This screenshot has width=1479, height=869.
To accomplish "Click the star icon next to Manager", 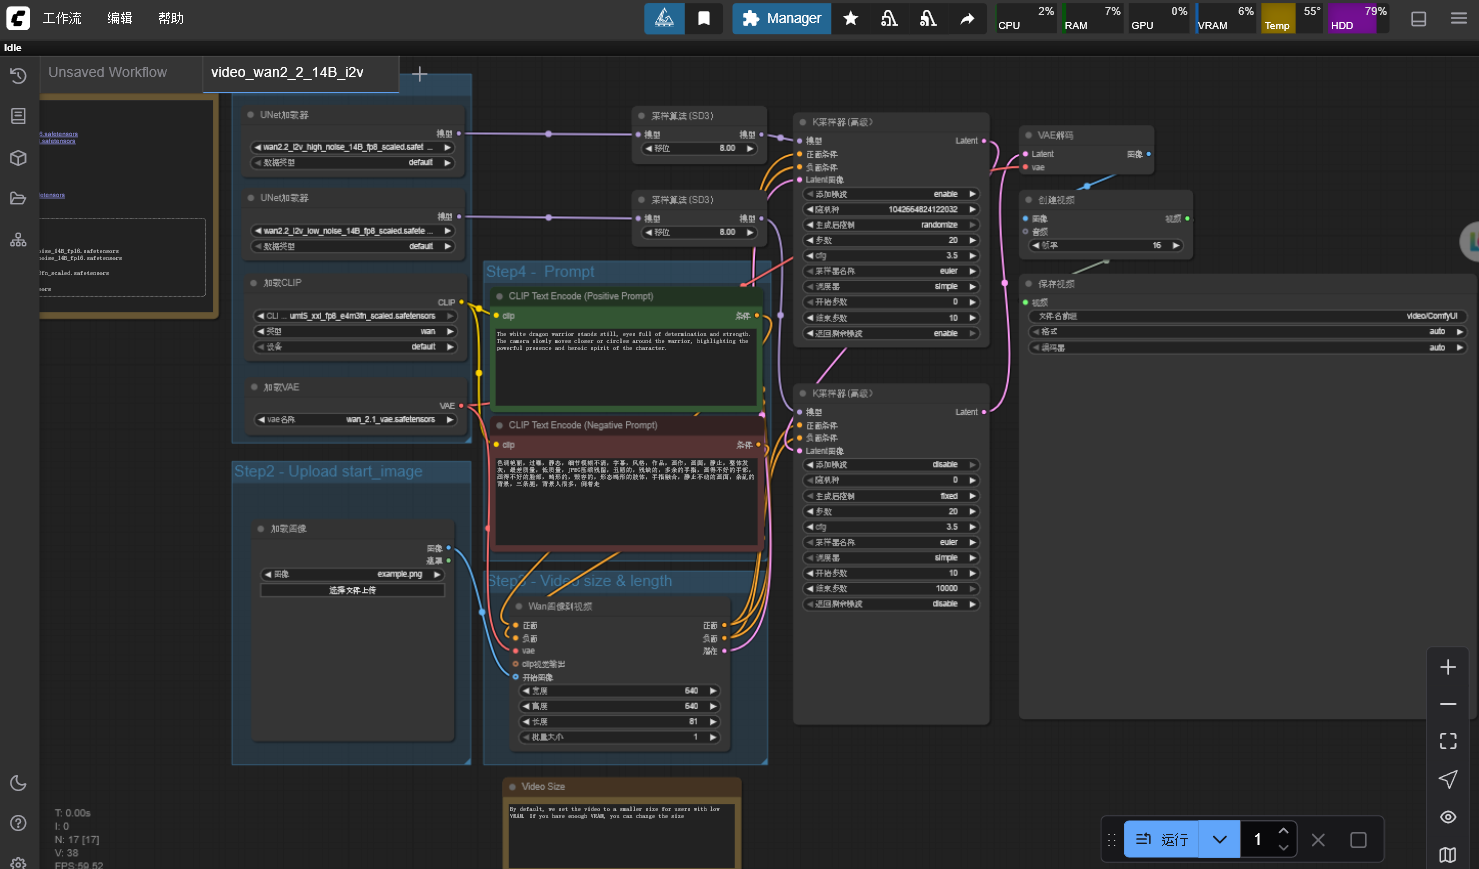I will 851,18.
